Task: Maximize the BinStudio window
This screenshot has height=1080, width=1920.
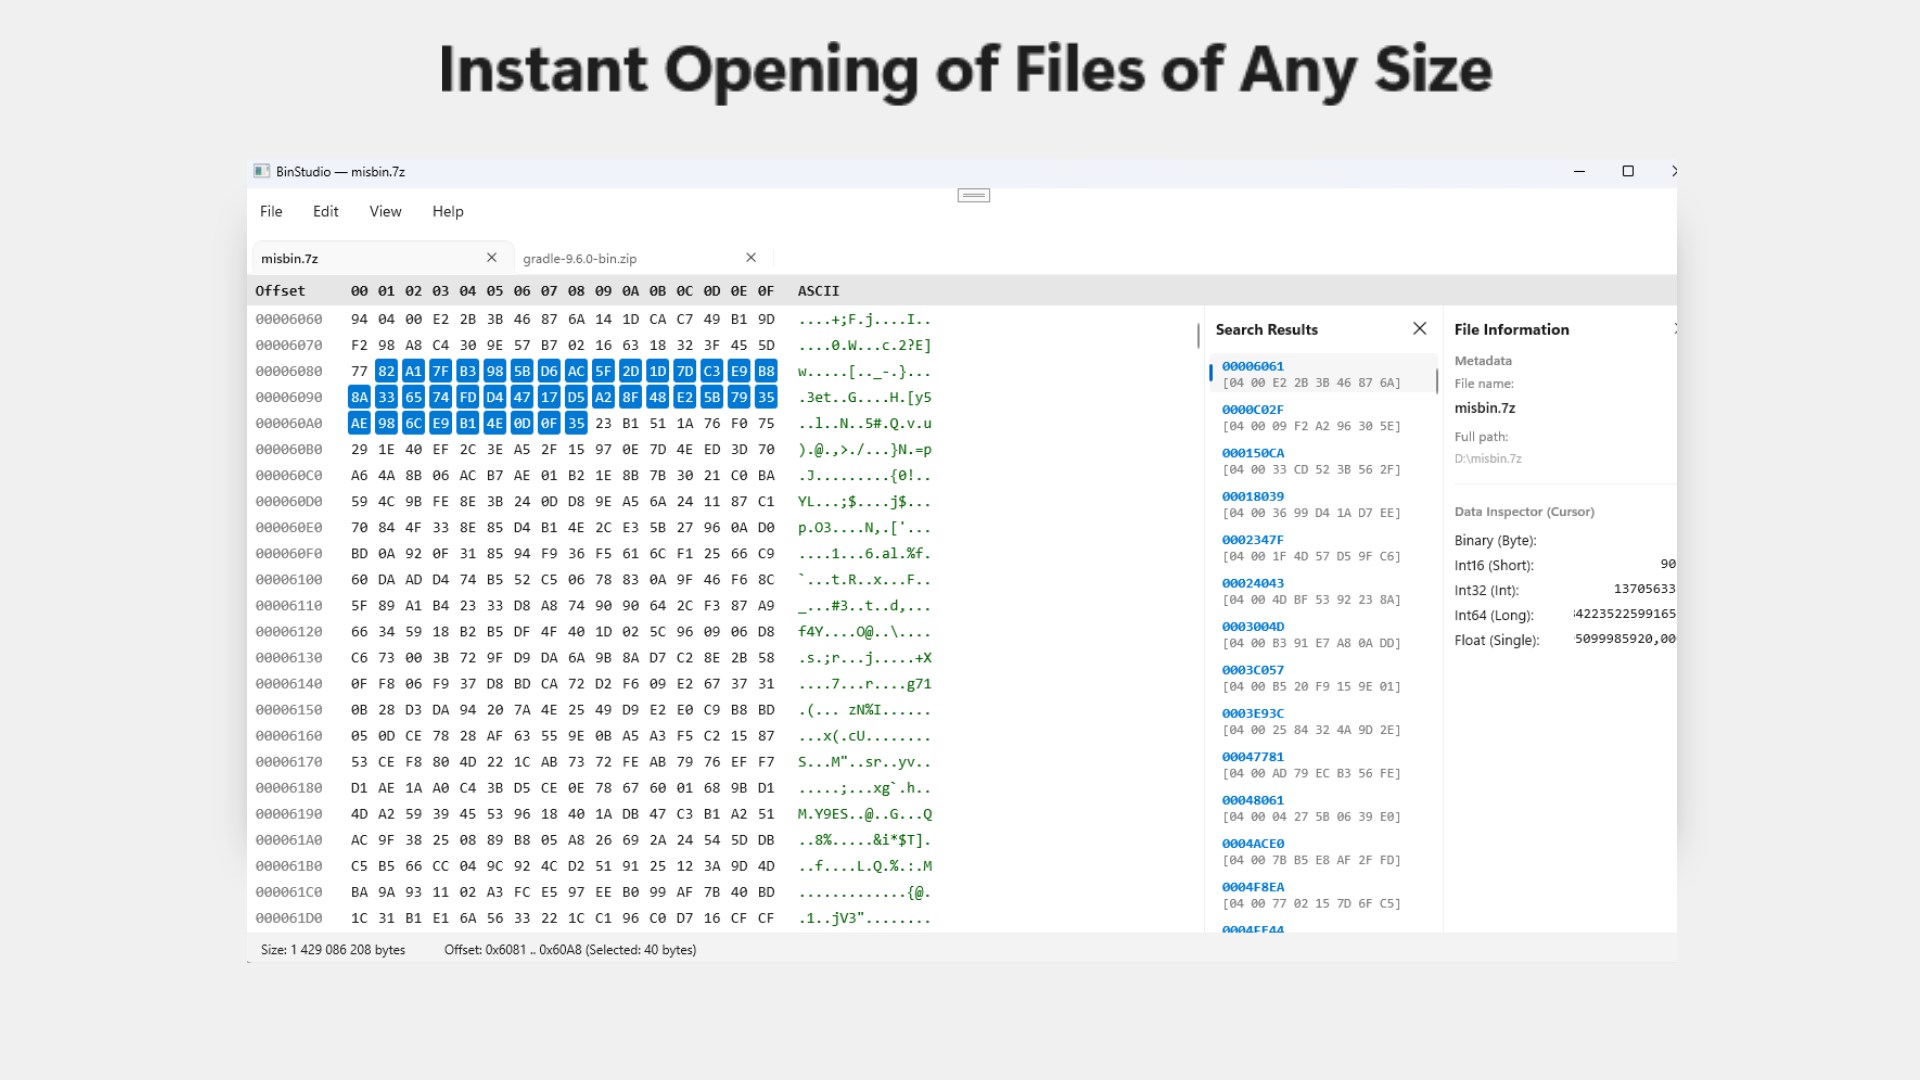Action: click(x=1628, y=171)
